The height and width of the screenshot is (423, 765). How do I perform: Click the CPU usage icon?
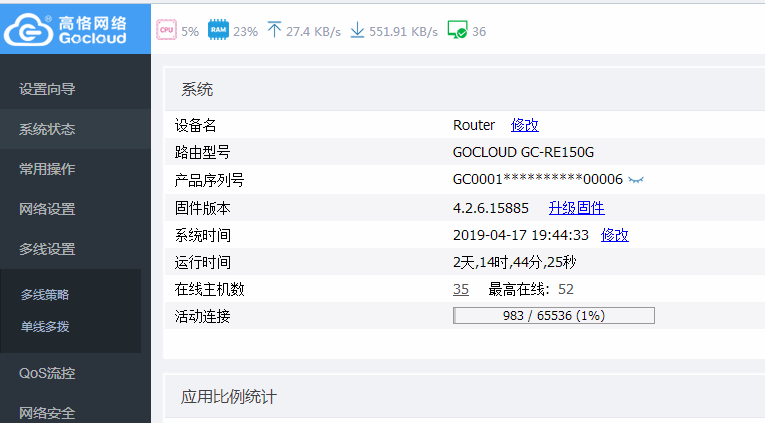click(x=166, y=30)
